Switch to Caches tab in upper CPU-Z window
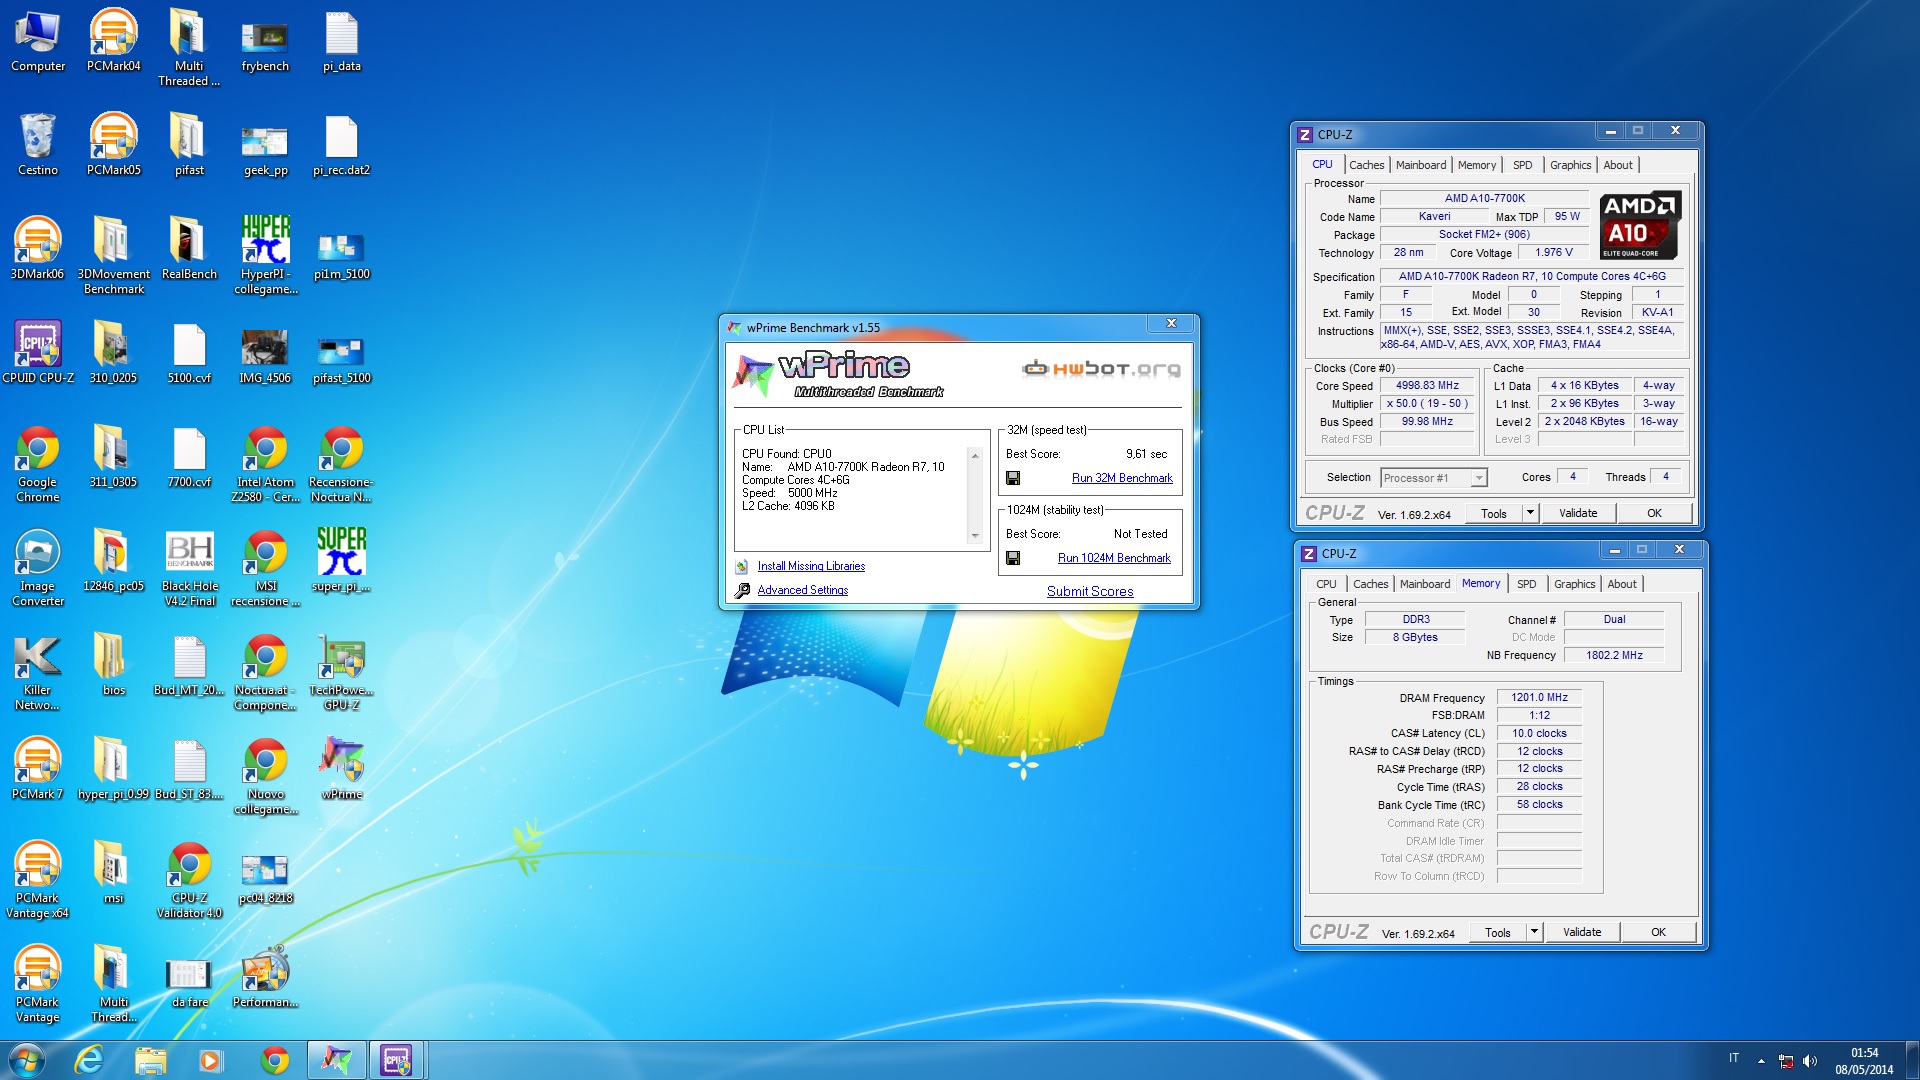This screenshot has height=1080, width=1920. click(x=1366, y=165)
